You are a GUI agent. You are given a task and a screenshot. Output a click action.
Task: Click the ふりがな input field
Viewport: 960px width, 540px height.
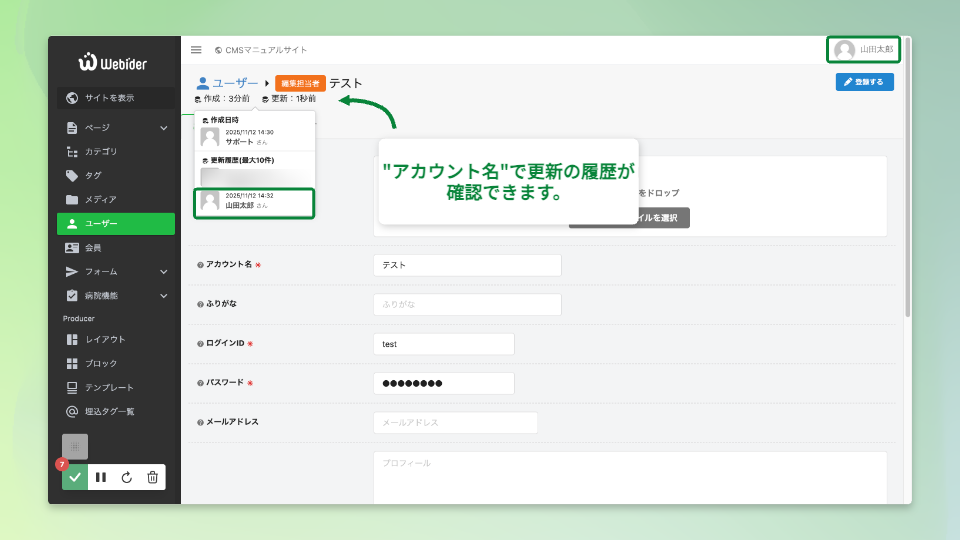click(x=467, y=304)
